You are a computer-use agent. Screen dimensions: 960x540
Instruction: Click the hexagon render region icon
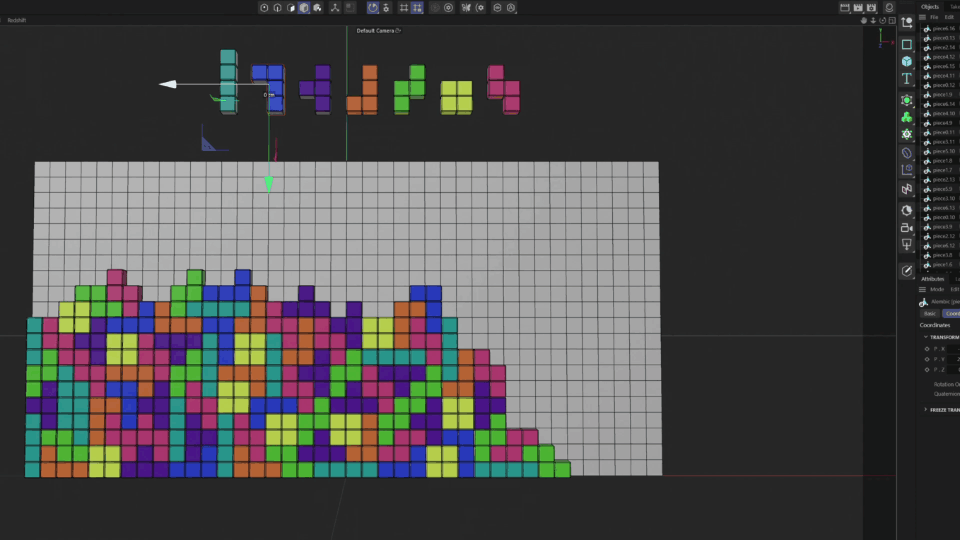point(497,8)
